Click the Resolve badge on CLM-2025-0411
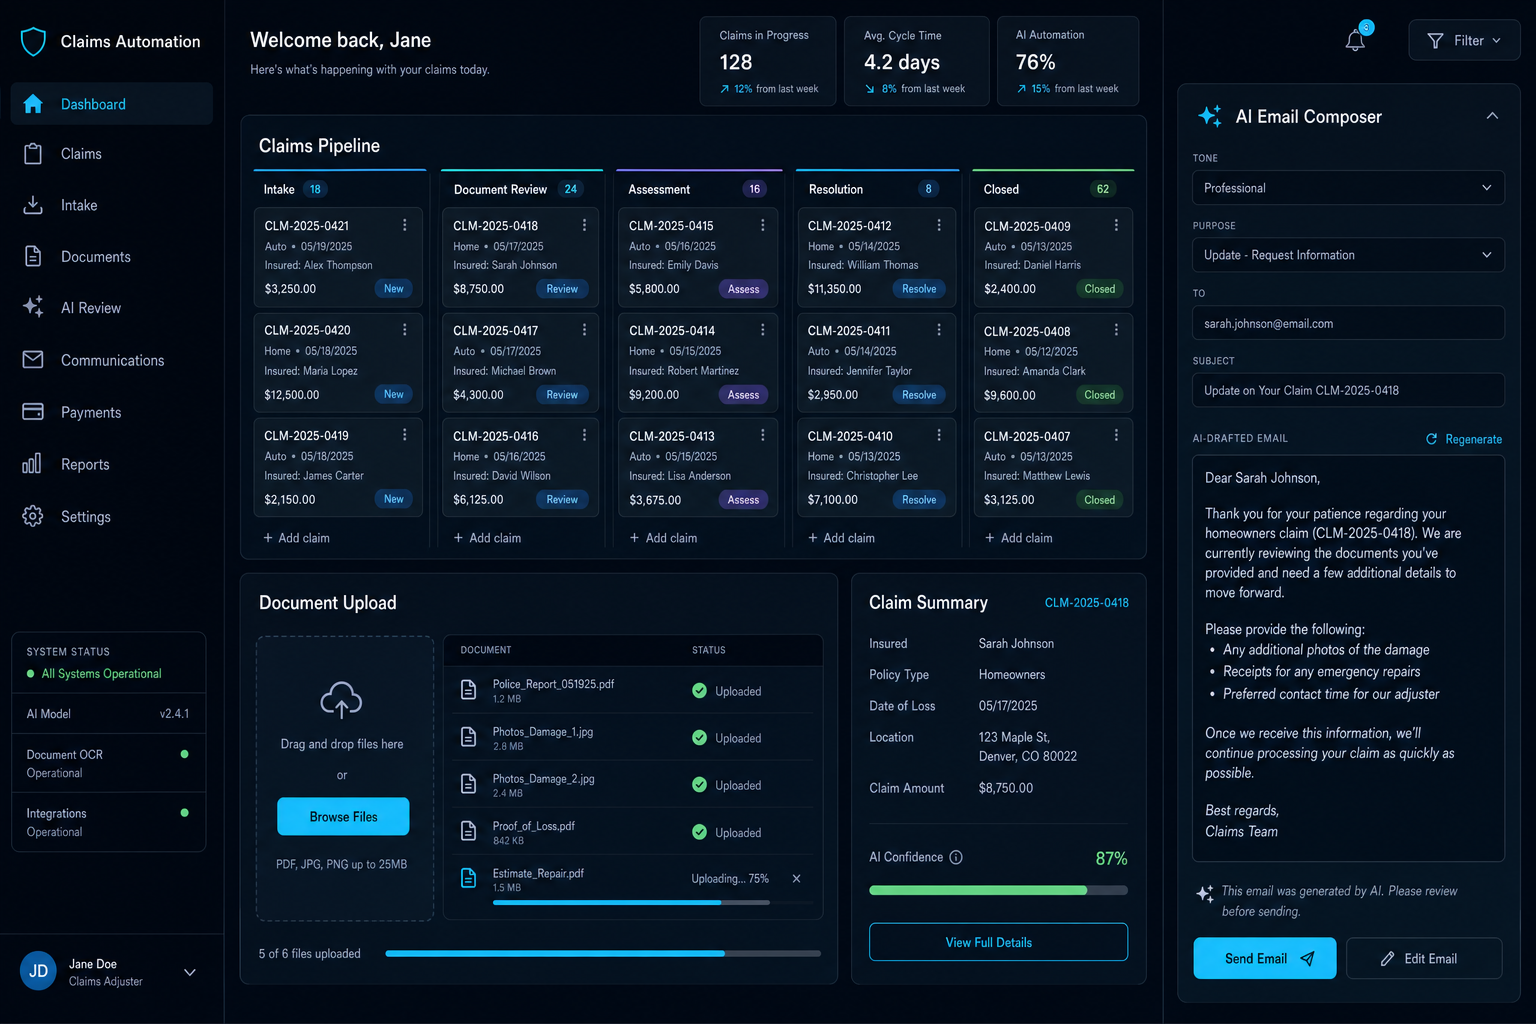Viewport: 1536px width, 1024px height. tap(919, 395)
